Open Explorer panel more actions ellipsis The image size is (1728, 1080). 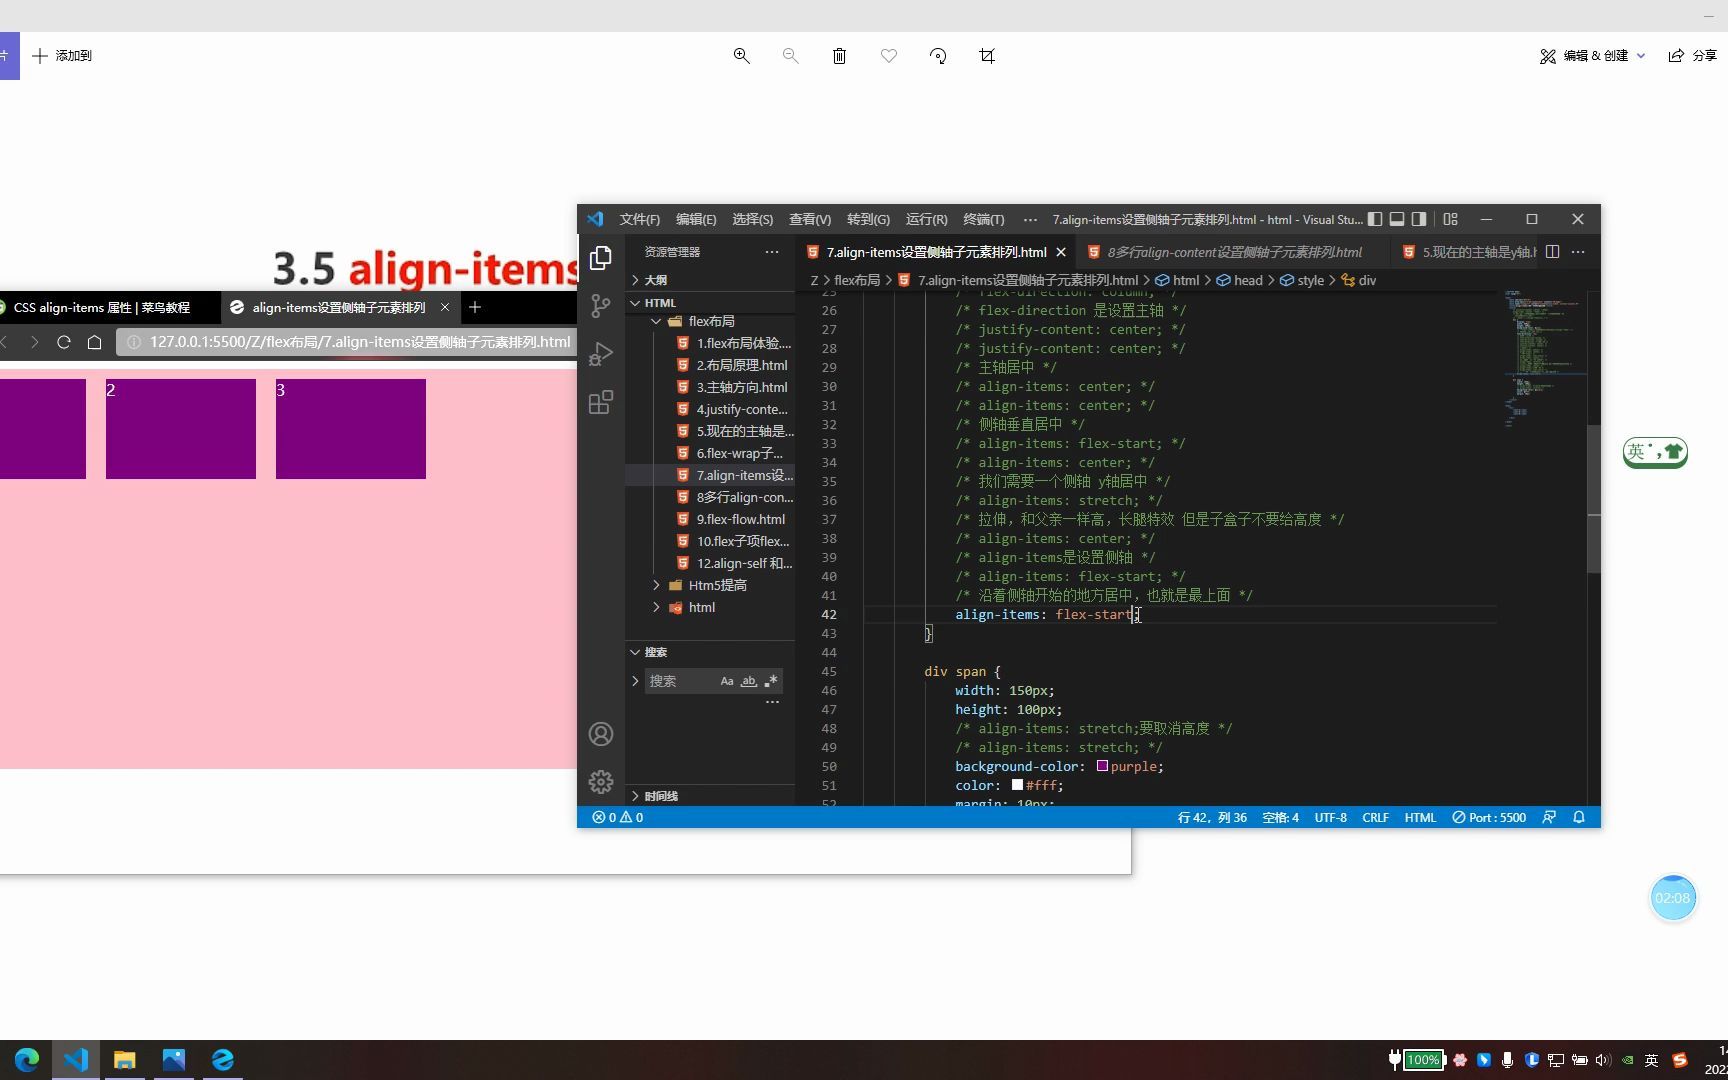771,252
